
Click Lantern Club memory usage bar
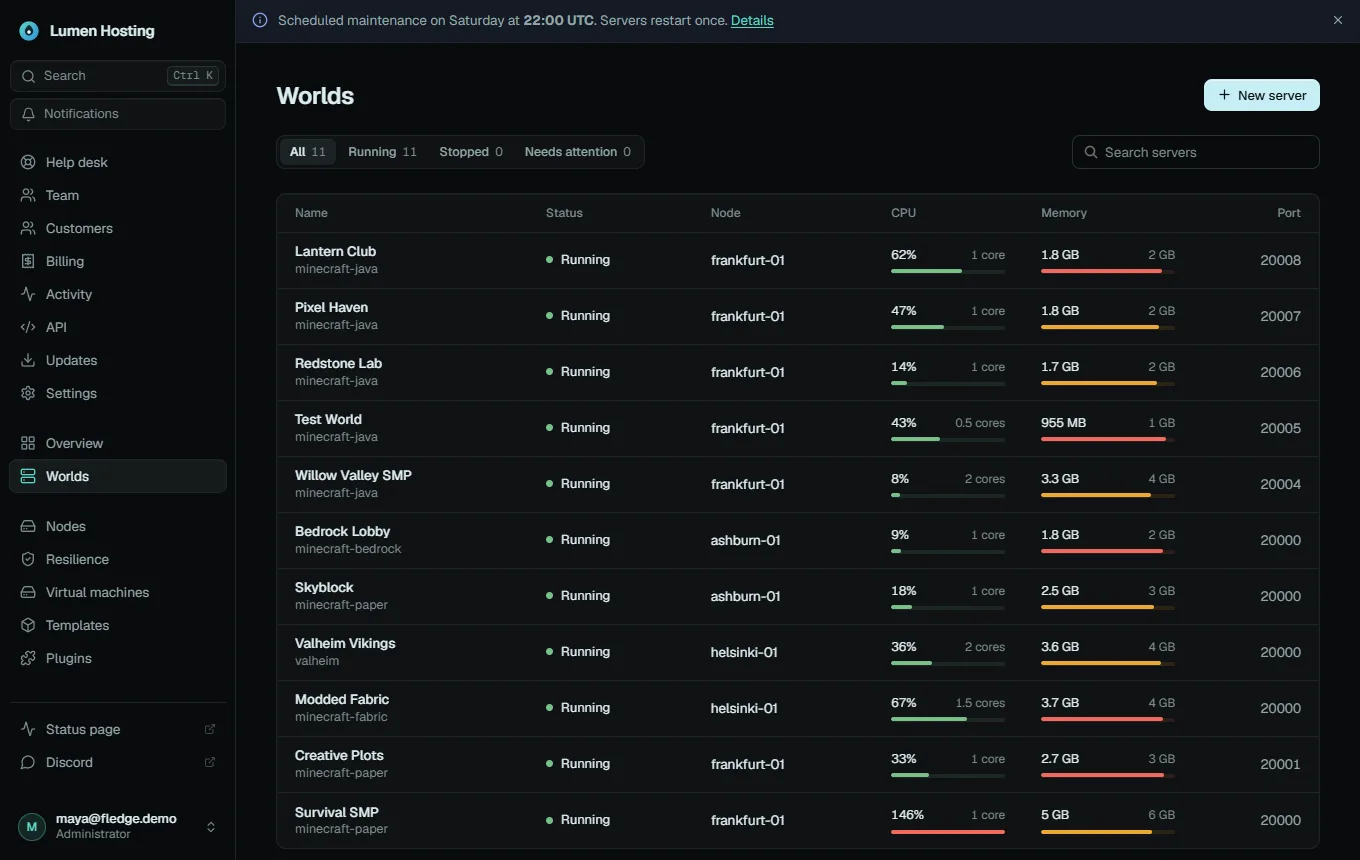pos(1108,271)
